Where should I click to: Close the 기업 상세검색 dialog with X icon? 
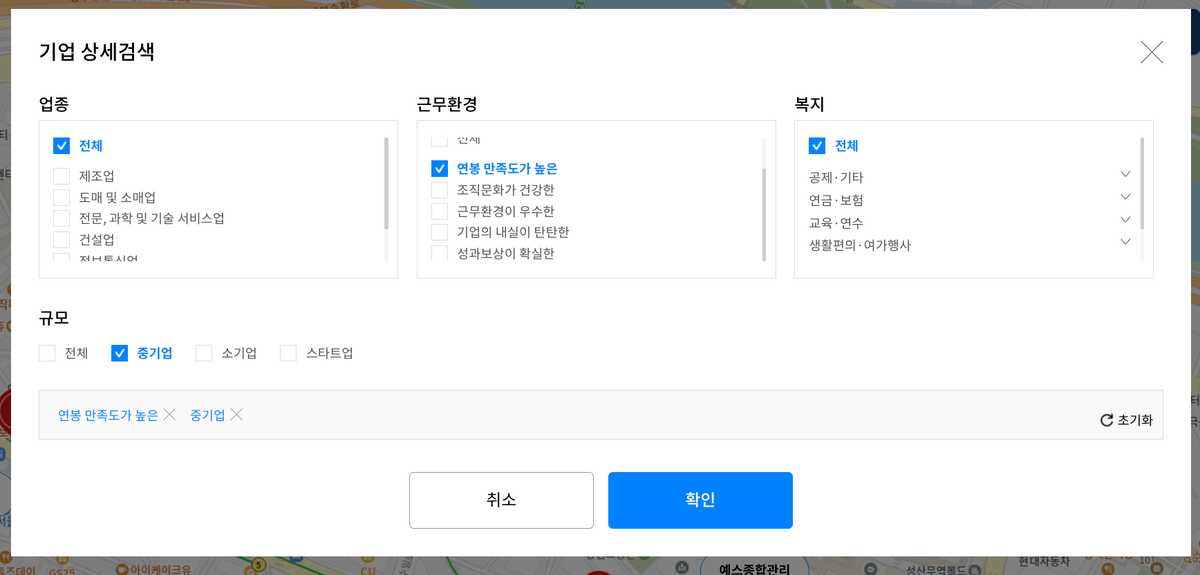pos(1152,52)
